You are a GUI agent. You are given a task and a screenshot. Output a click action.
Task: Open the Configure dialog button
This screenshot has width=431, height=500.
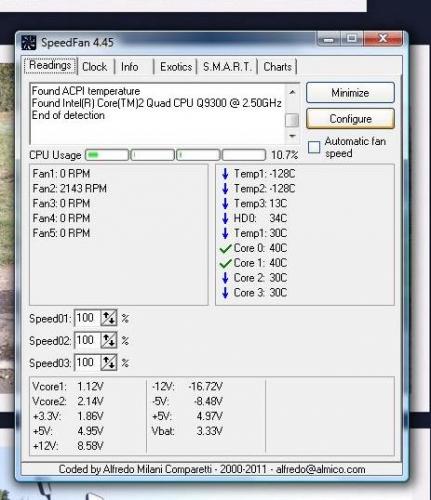(350, 119)
